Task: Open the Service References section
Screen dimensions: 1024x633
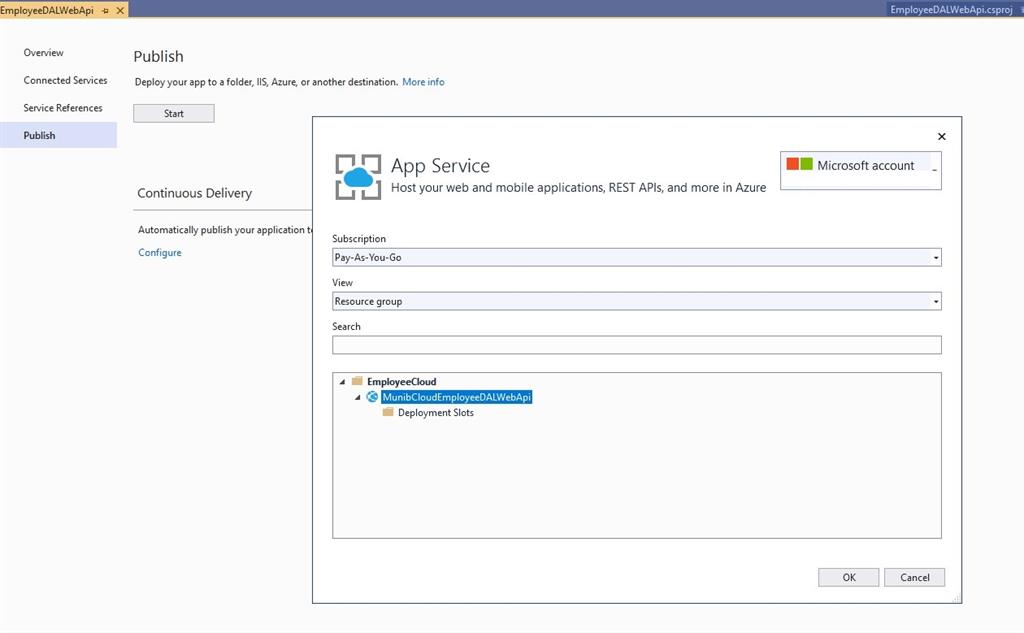Action: 62,107
